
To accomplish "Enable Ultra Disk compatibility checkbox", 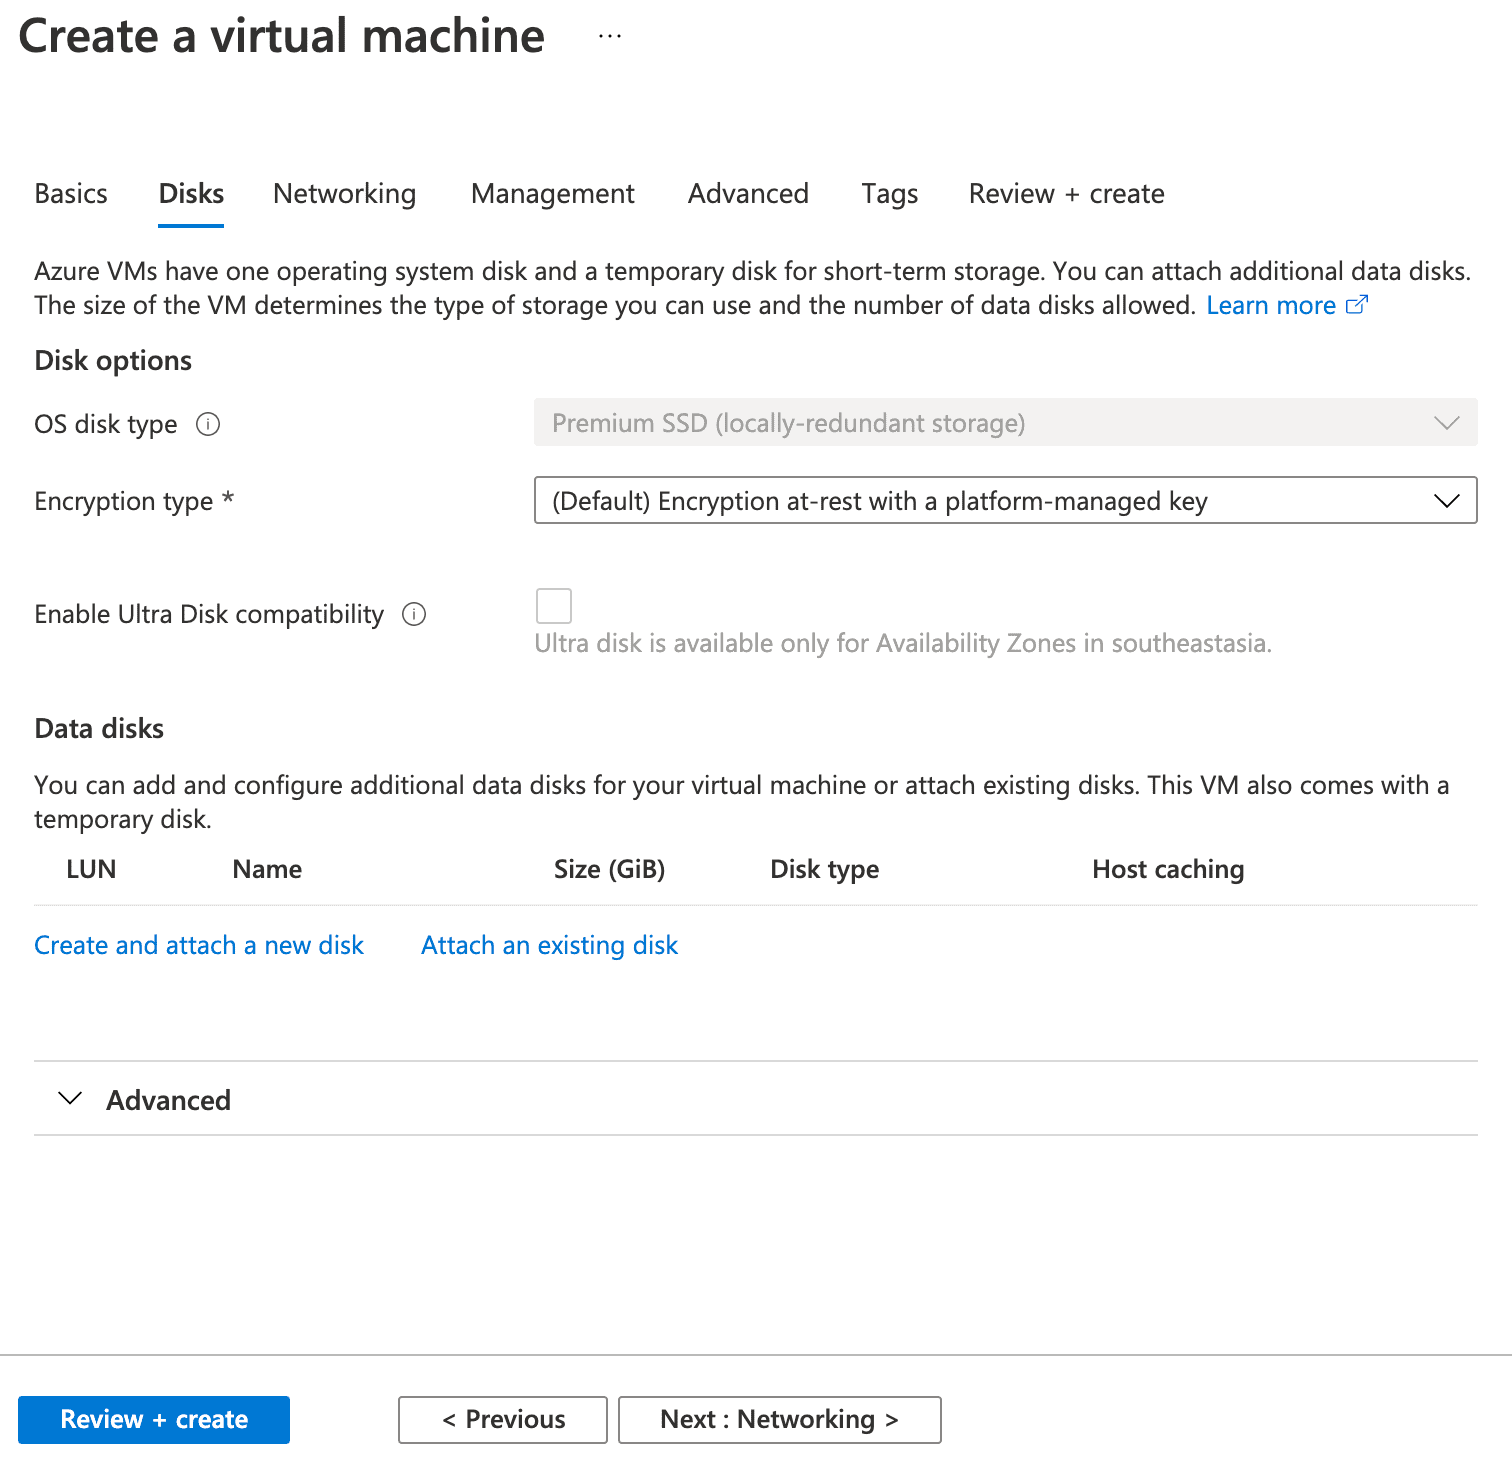I will click(x=553, y=606).
